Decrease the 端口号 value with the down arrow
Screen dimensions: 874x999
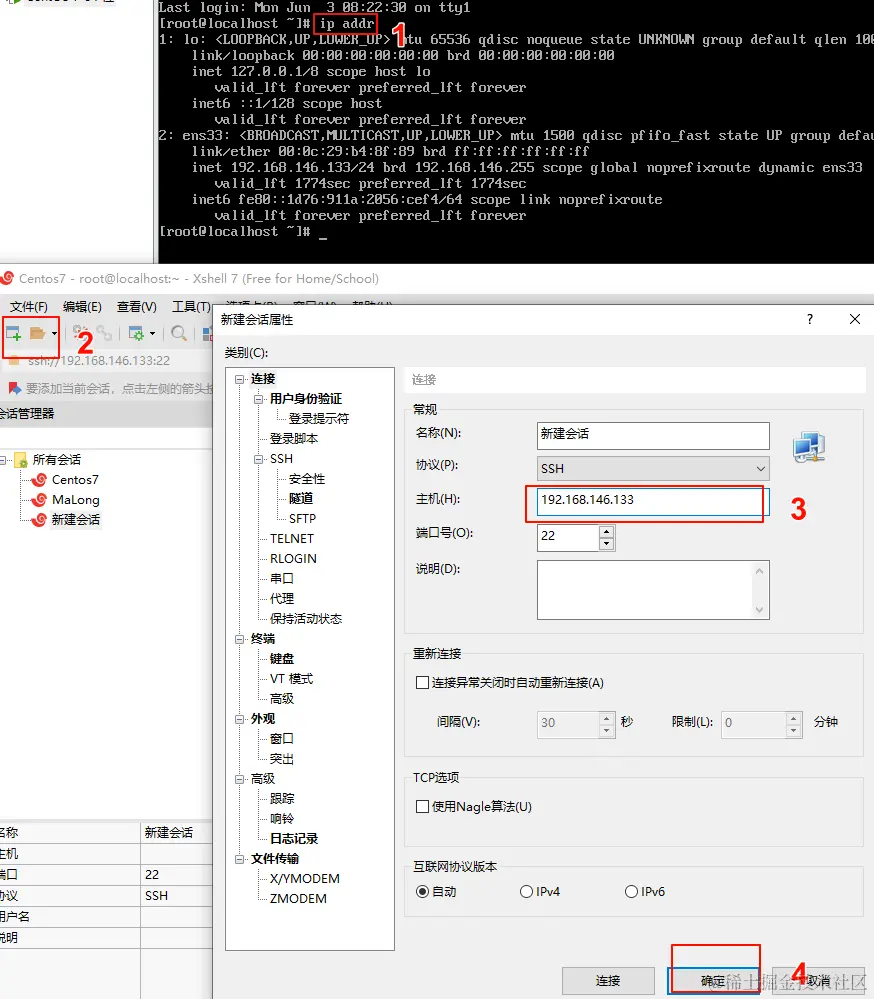(x=607, y=543)
